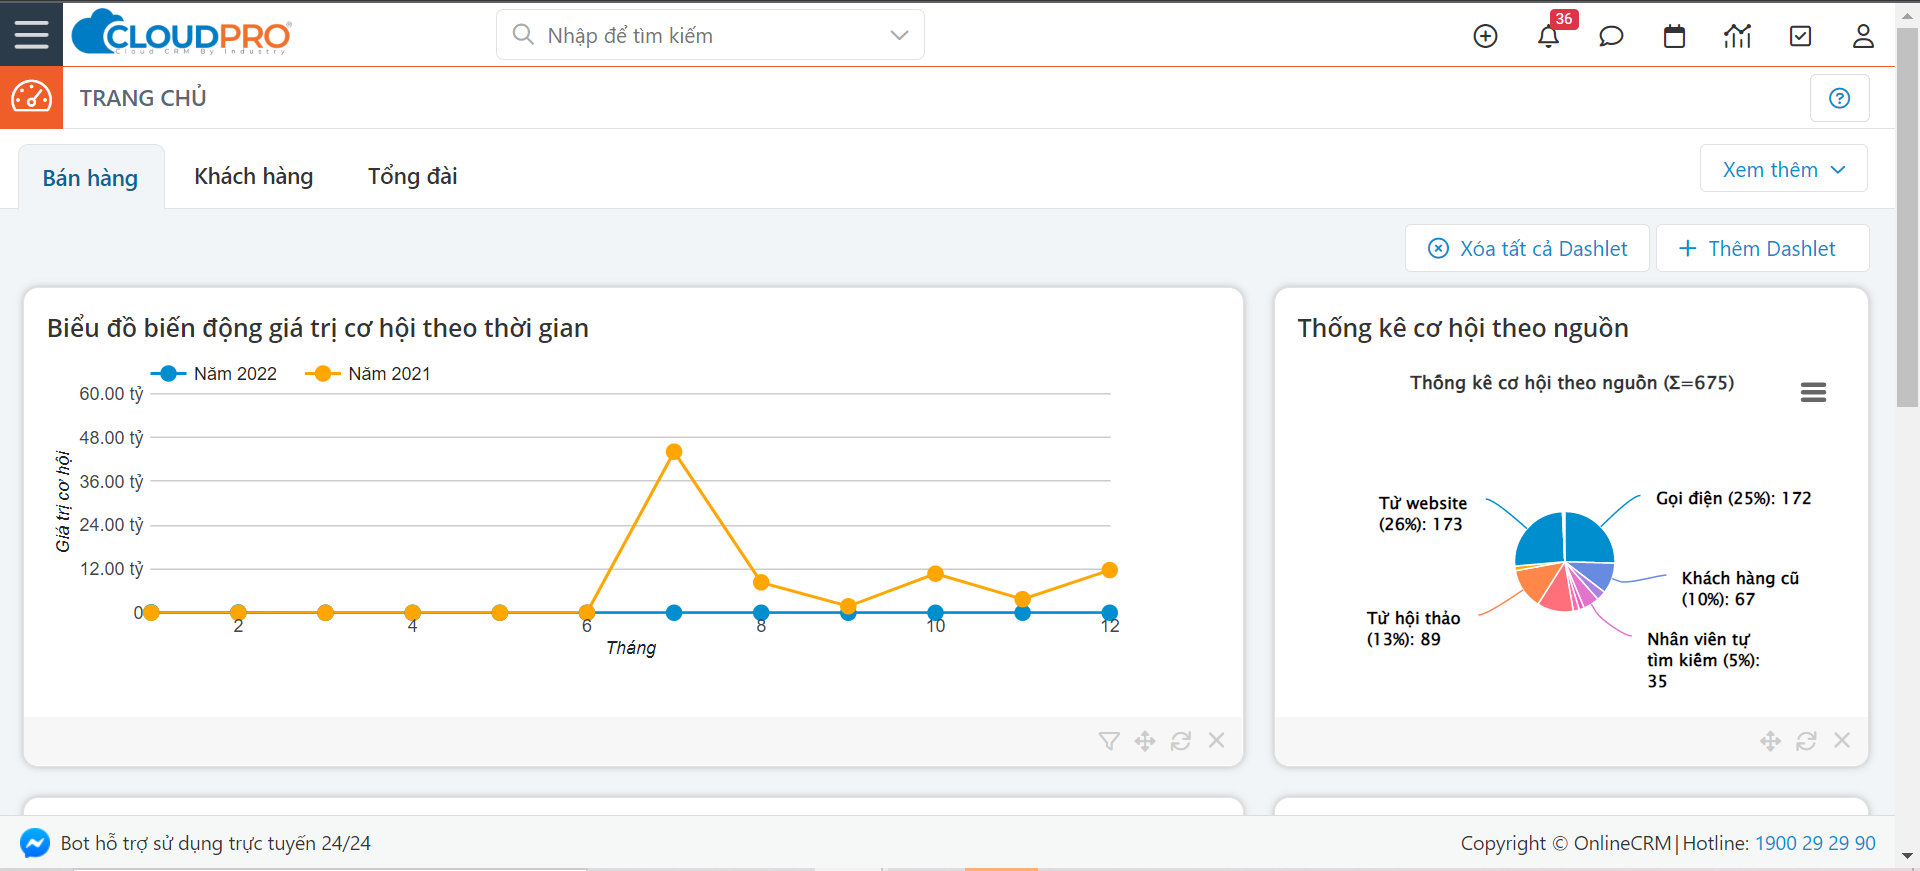Refresh the pie chart dashlet
The width and height of the screenshot is (1920, 871).
(1806, 741)
